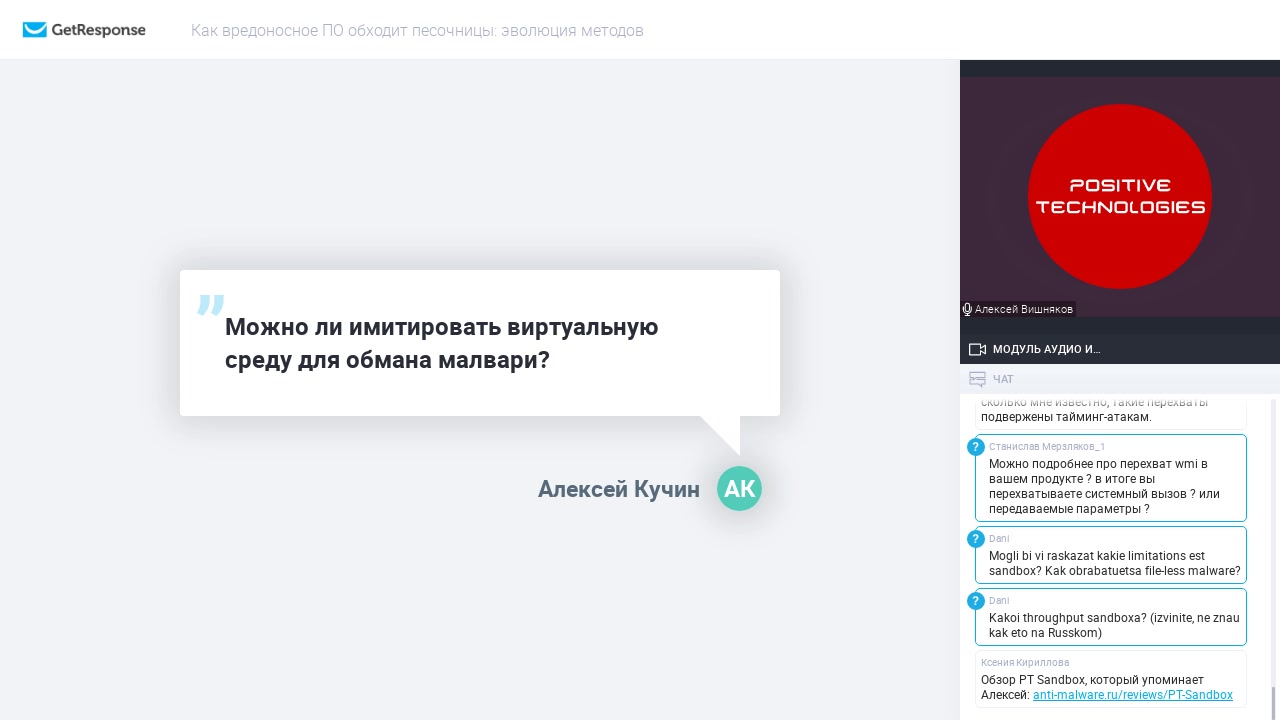Viewport: 1280px width, 720px height.
Task: Click the name Алексей Кучин under the quote
Action: point(619,489)
